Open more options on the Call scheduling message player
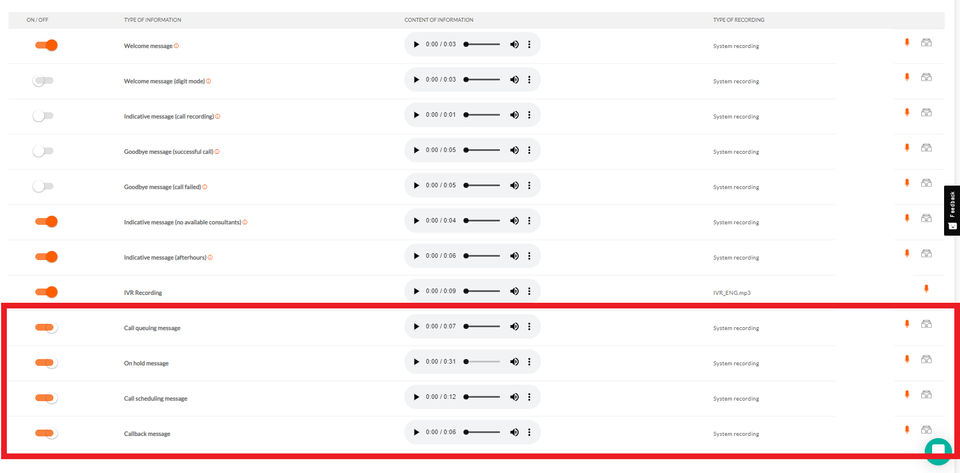The width and height of the screenshot is (960, 473). (x=529, y=397)
